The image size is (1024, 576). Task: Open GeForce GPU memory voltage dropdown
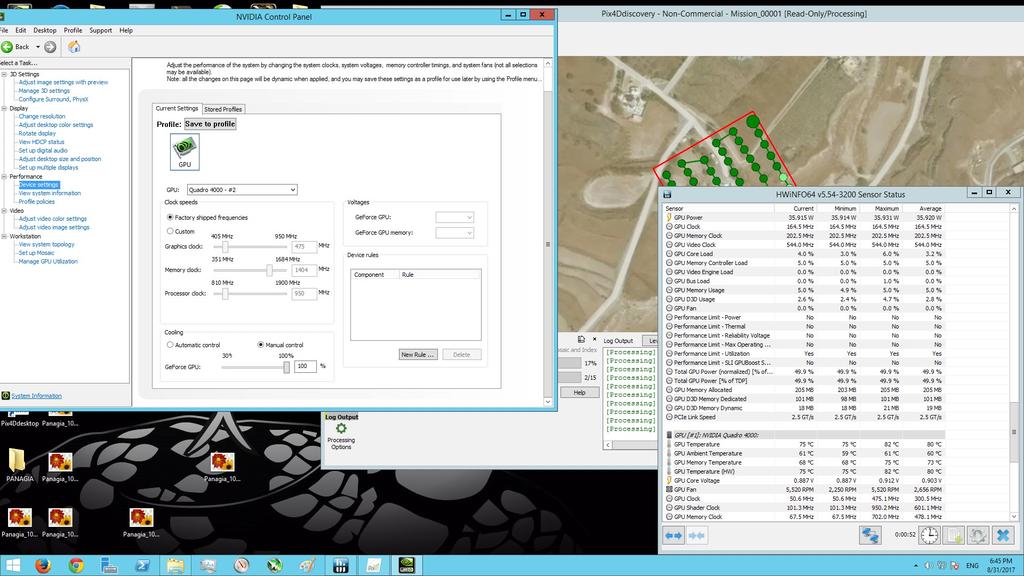tap(455, 232)
